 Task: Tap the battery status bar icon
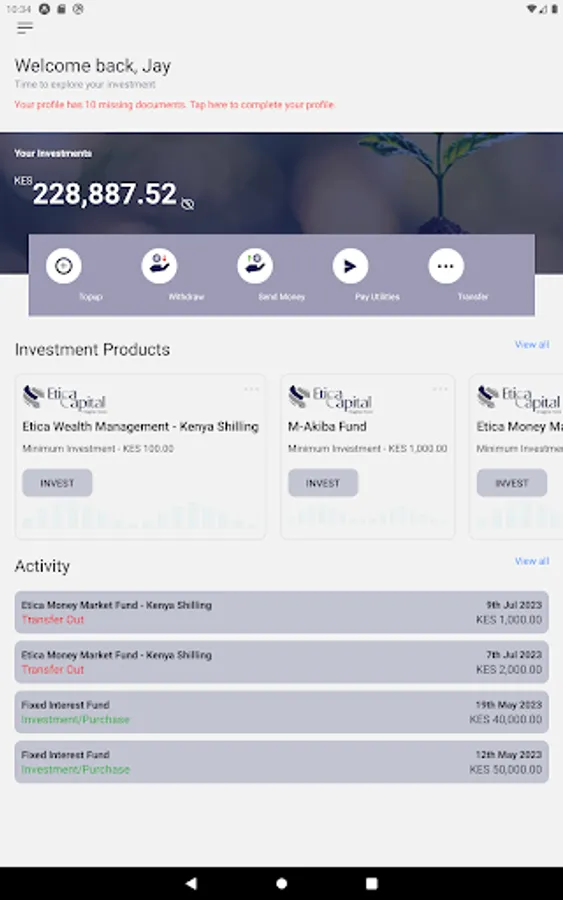[x=554, y=9]
